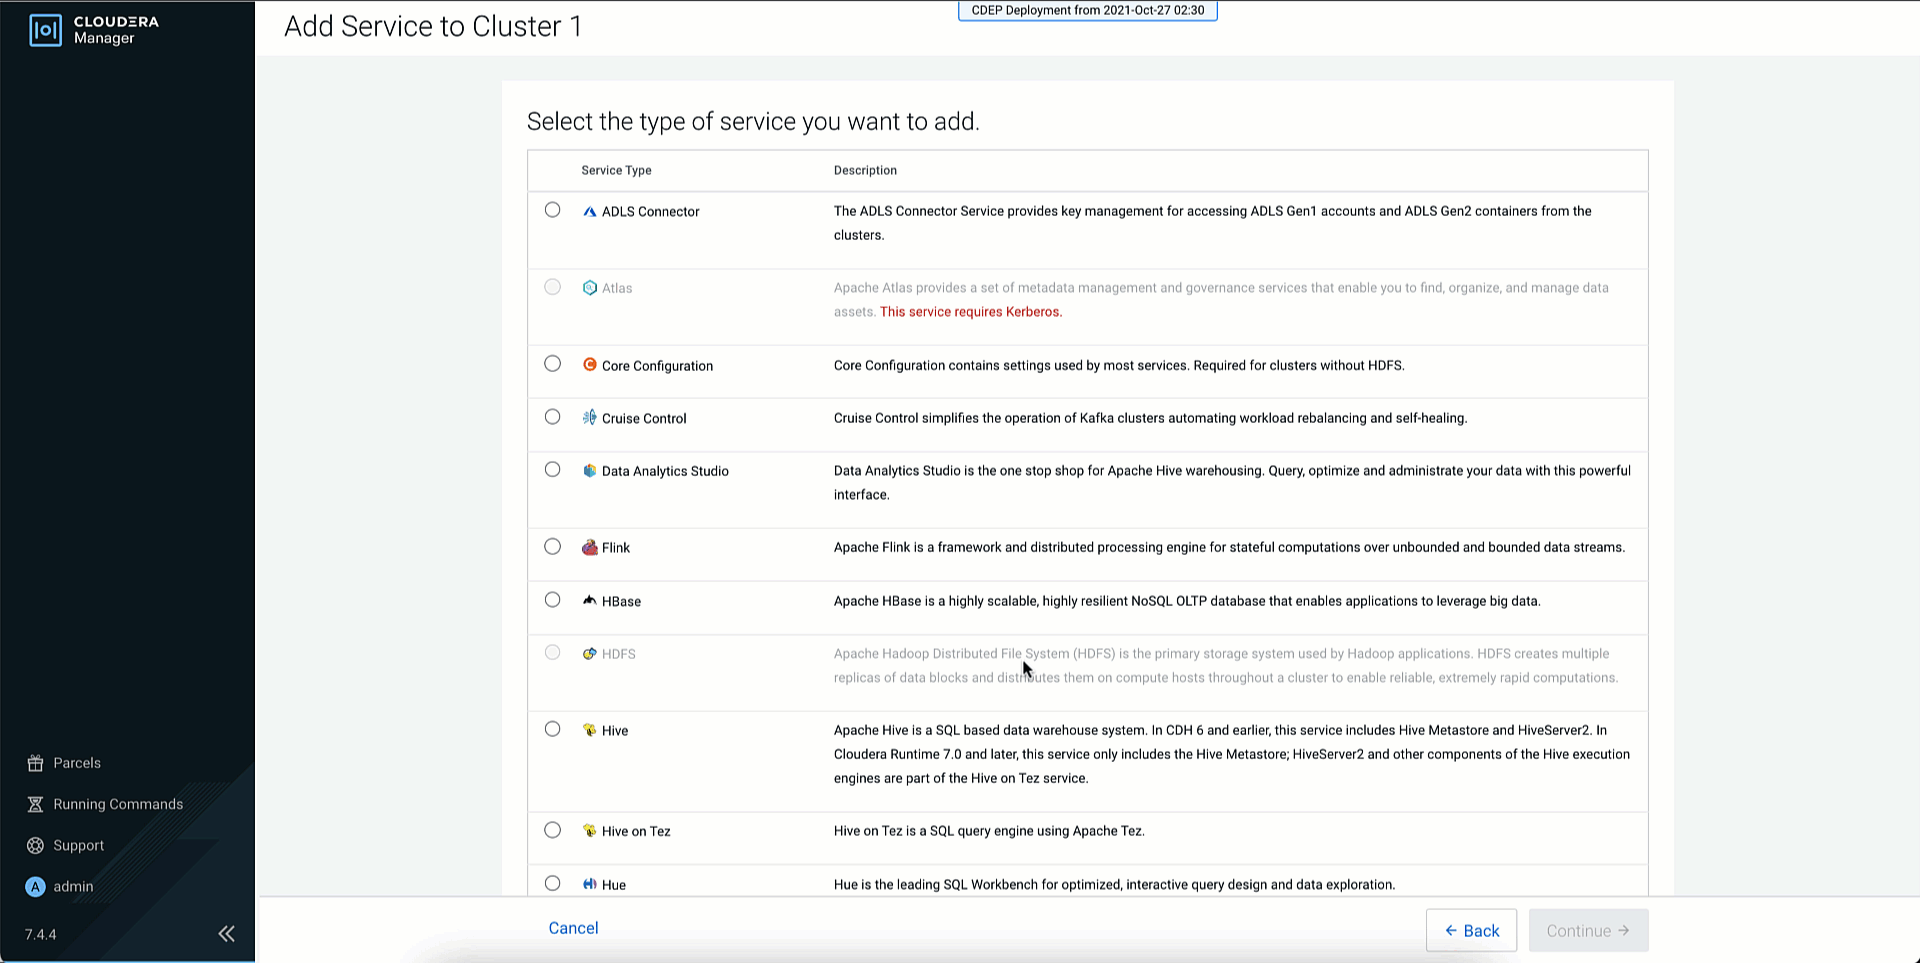Cancel adding the service

(573, 928)
